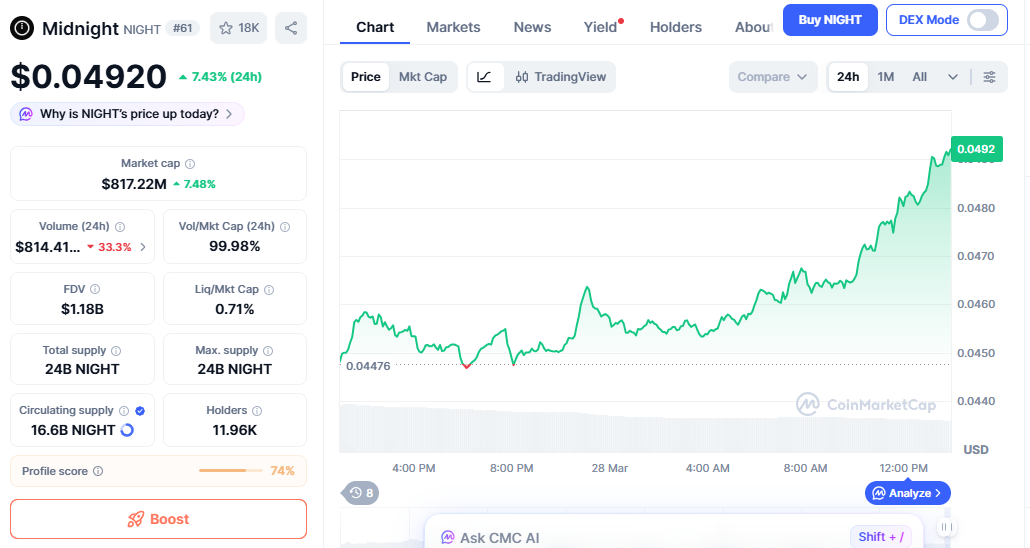Click the 0.04476 low price label
Screen dimensions: 1030x548
368,366
